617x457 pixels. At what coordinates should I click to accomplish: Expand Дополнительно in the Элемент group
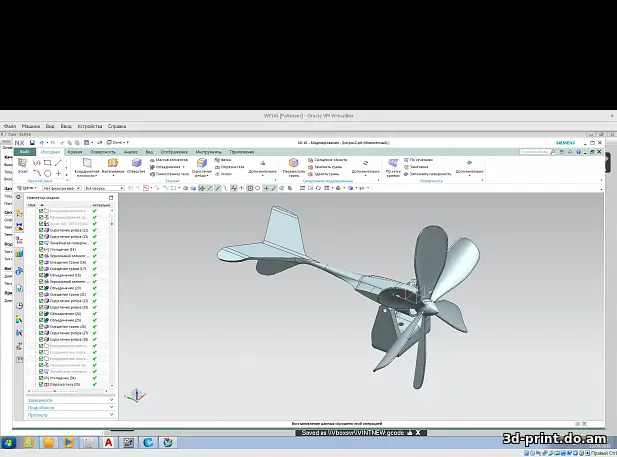[x=262, y=167]
